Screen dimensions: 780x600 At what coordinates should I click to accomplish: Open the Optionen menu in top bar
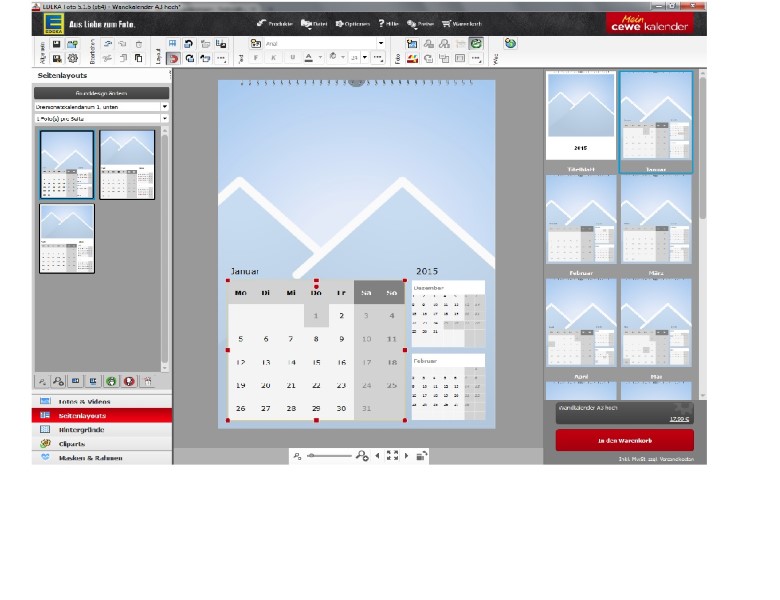tap(353, 24)
